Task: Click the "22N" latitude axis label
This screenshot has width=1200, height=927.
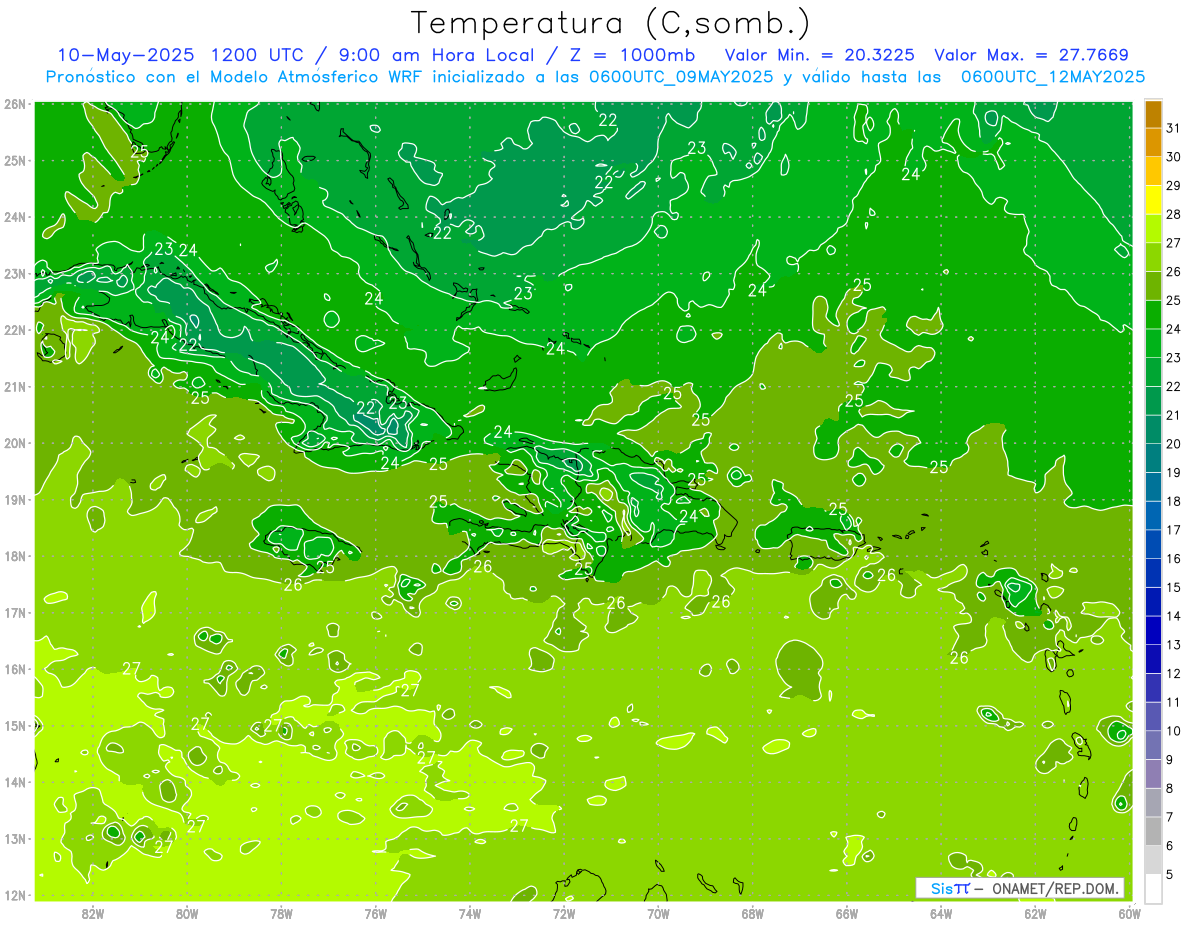Action: (15, 330)
